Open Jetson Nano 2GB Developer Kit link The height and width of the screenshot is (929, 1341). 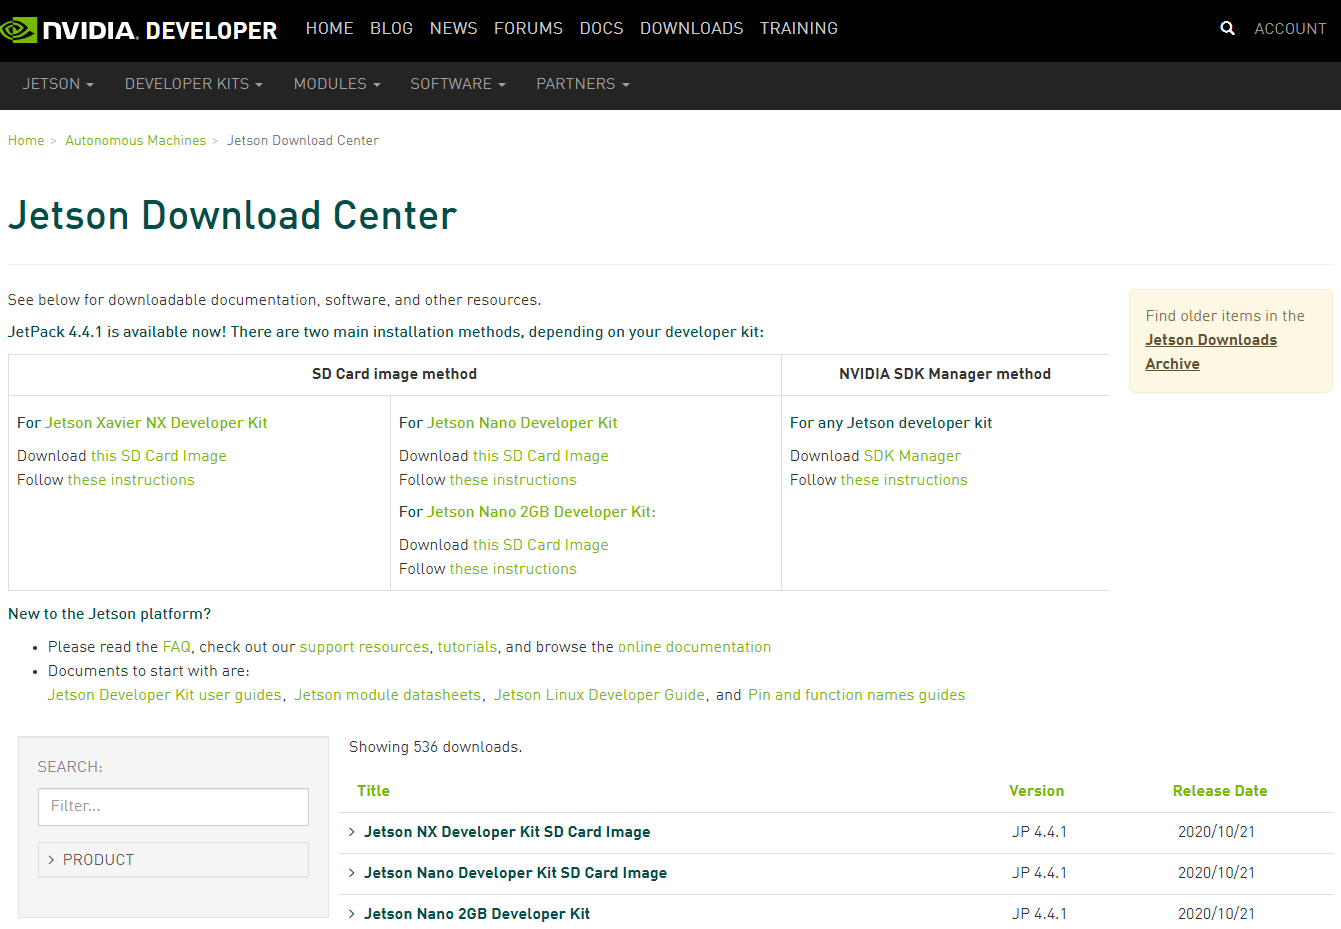[539, 512]
